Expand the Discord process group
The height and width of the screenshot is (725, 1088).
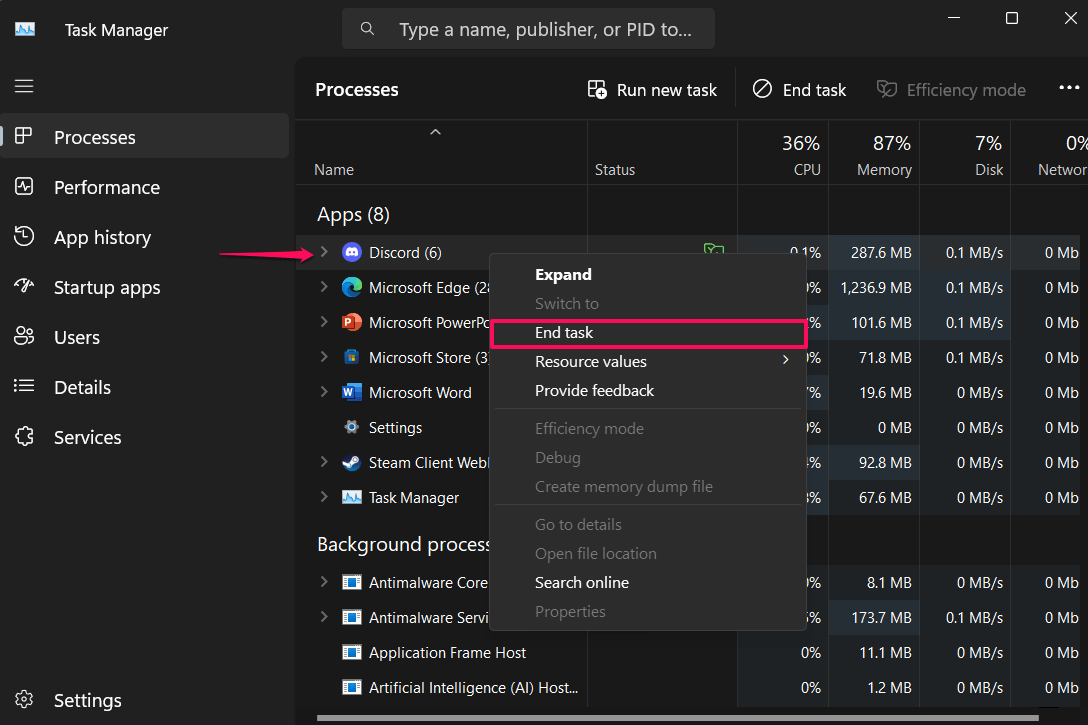pyautogui.click(x=324, y=253)
